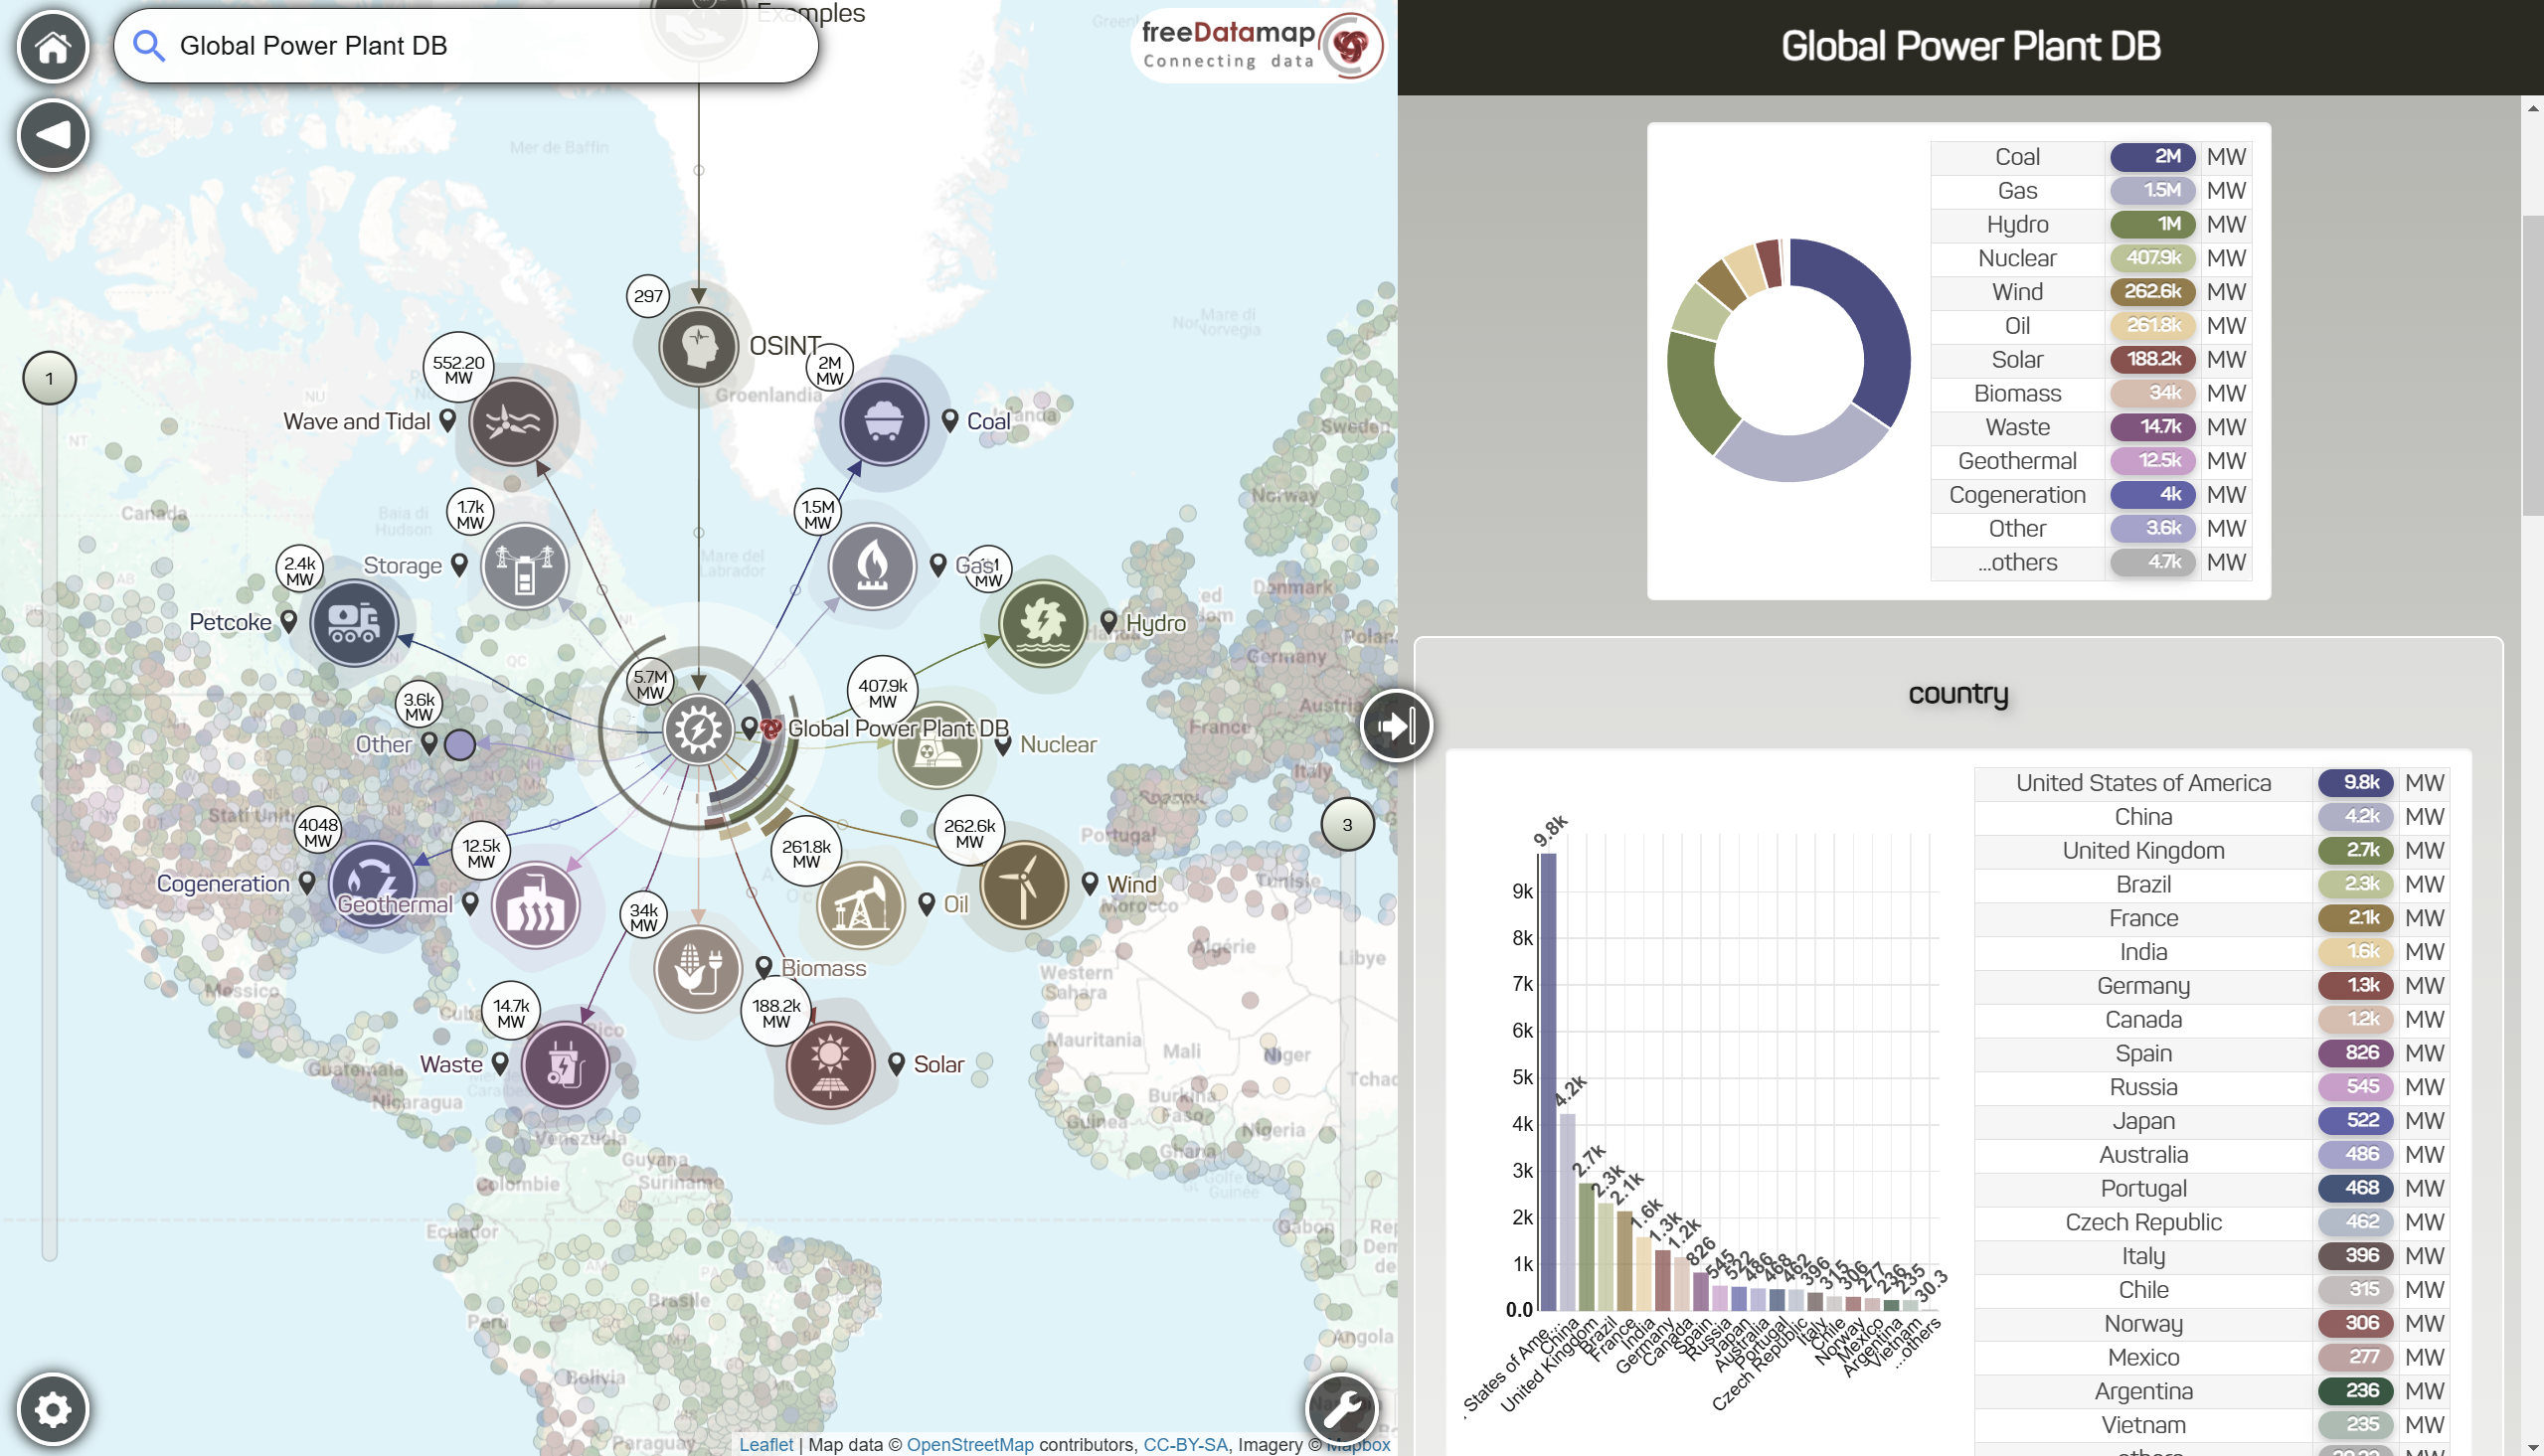
Task: Click the 9.8k bar in country chart
Action: tap(1548, 1082)
